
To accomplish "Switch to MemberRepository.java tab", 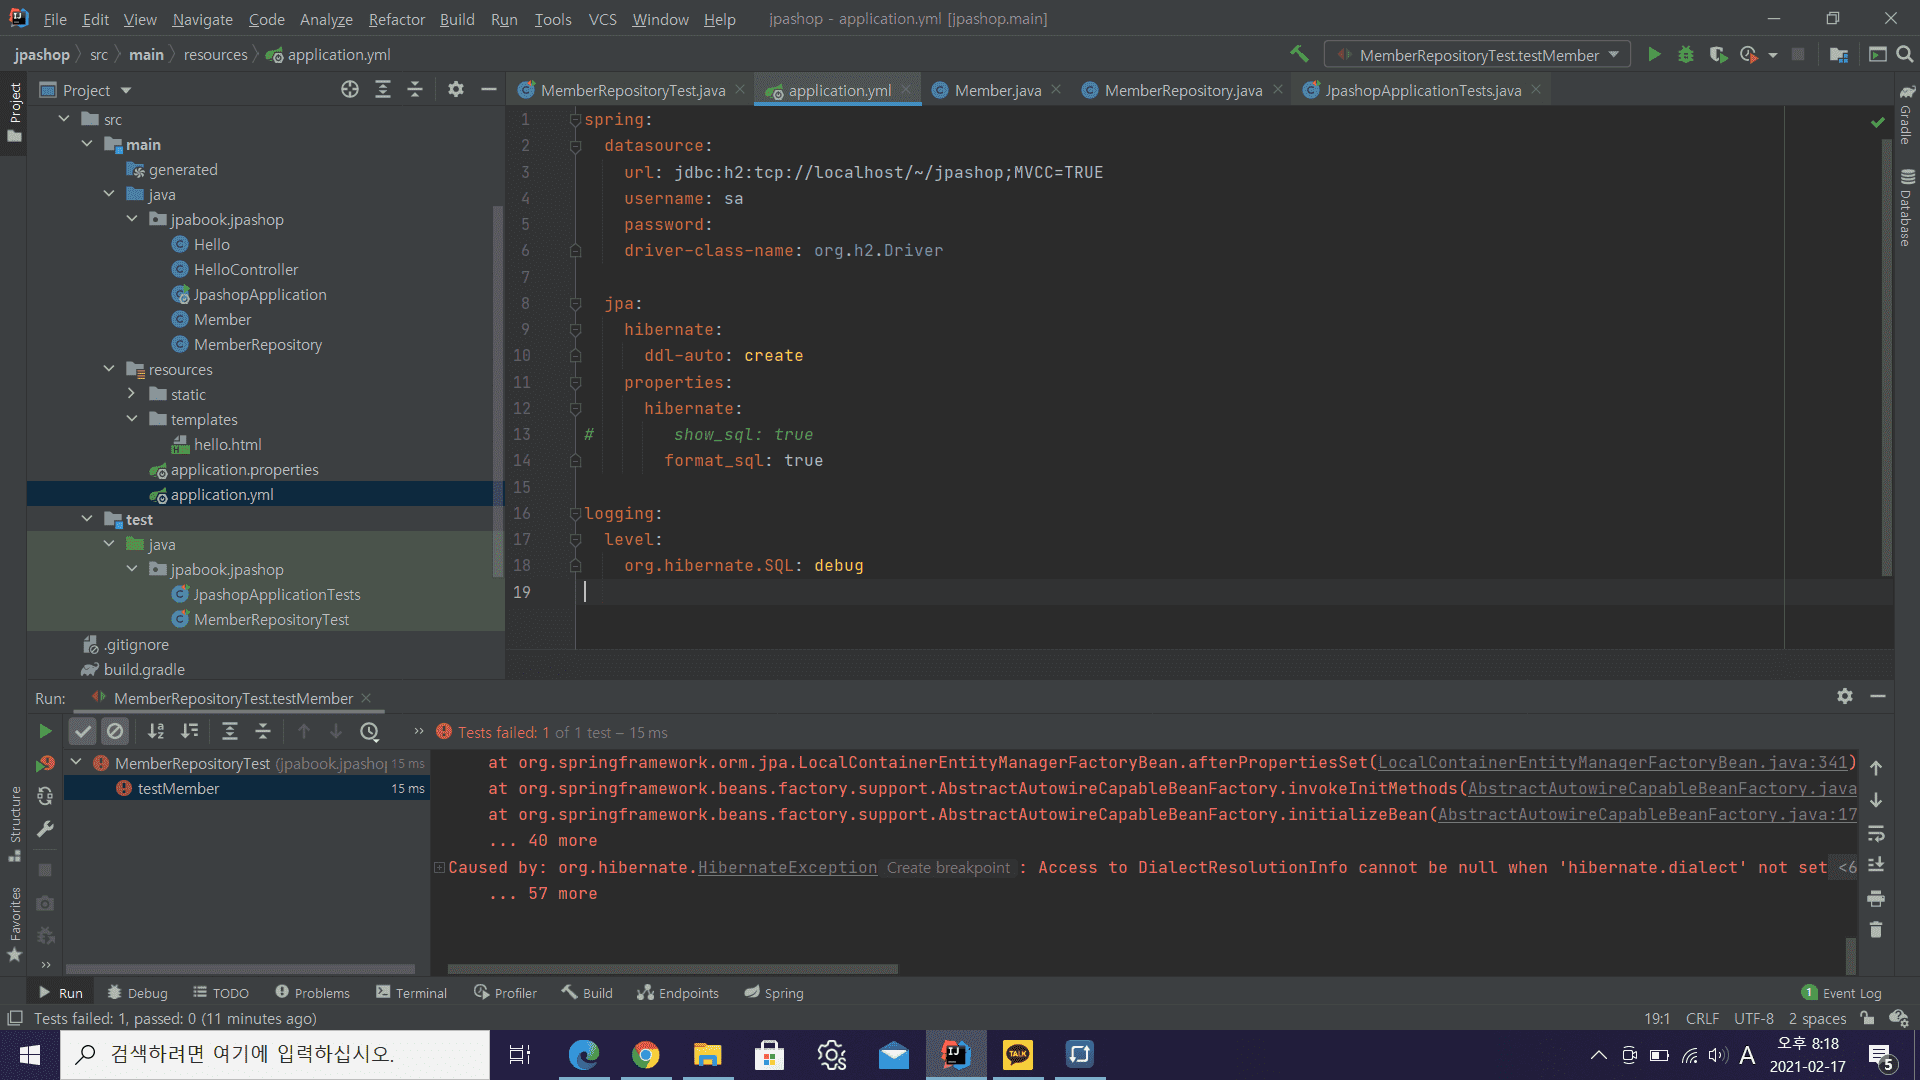I will 1182,90.
